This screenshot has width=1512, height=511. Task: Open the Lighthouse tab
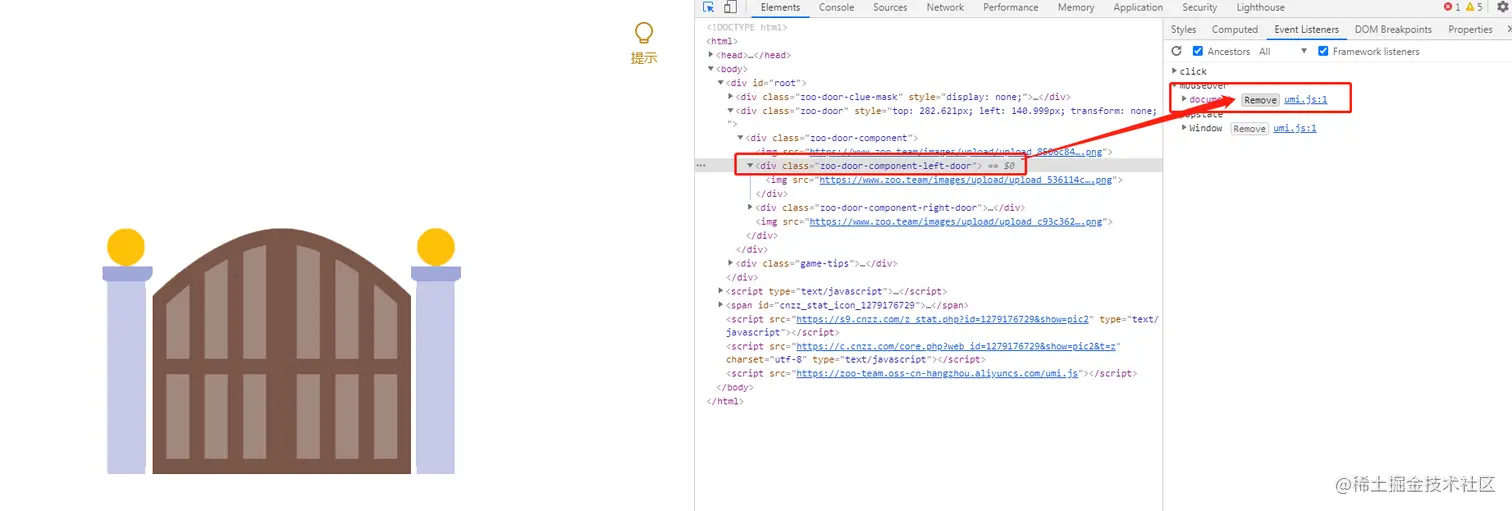coord(1260,7)
